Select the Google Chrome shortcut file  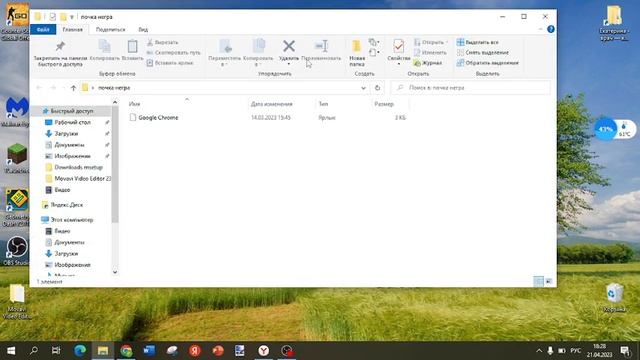click(x=158, y=118)
